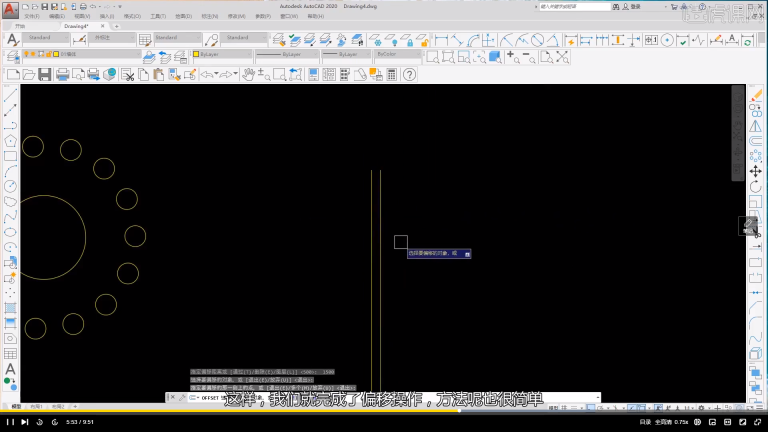This screenshot has width=768, height=432.
Task: Open the text style Standard dropdown
Action: click(x=46, y=38)
